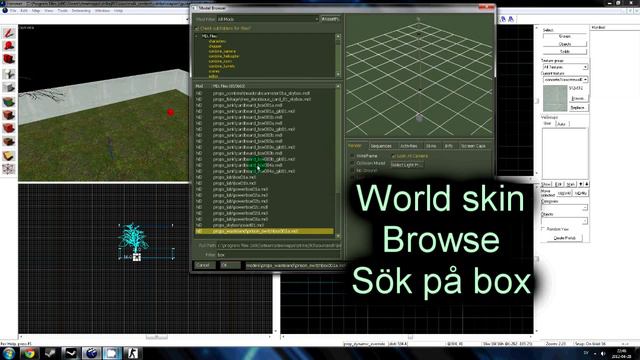Screen dimensions: 640x360
Task: Choose the Camera tool
Action: point(9,60)
